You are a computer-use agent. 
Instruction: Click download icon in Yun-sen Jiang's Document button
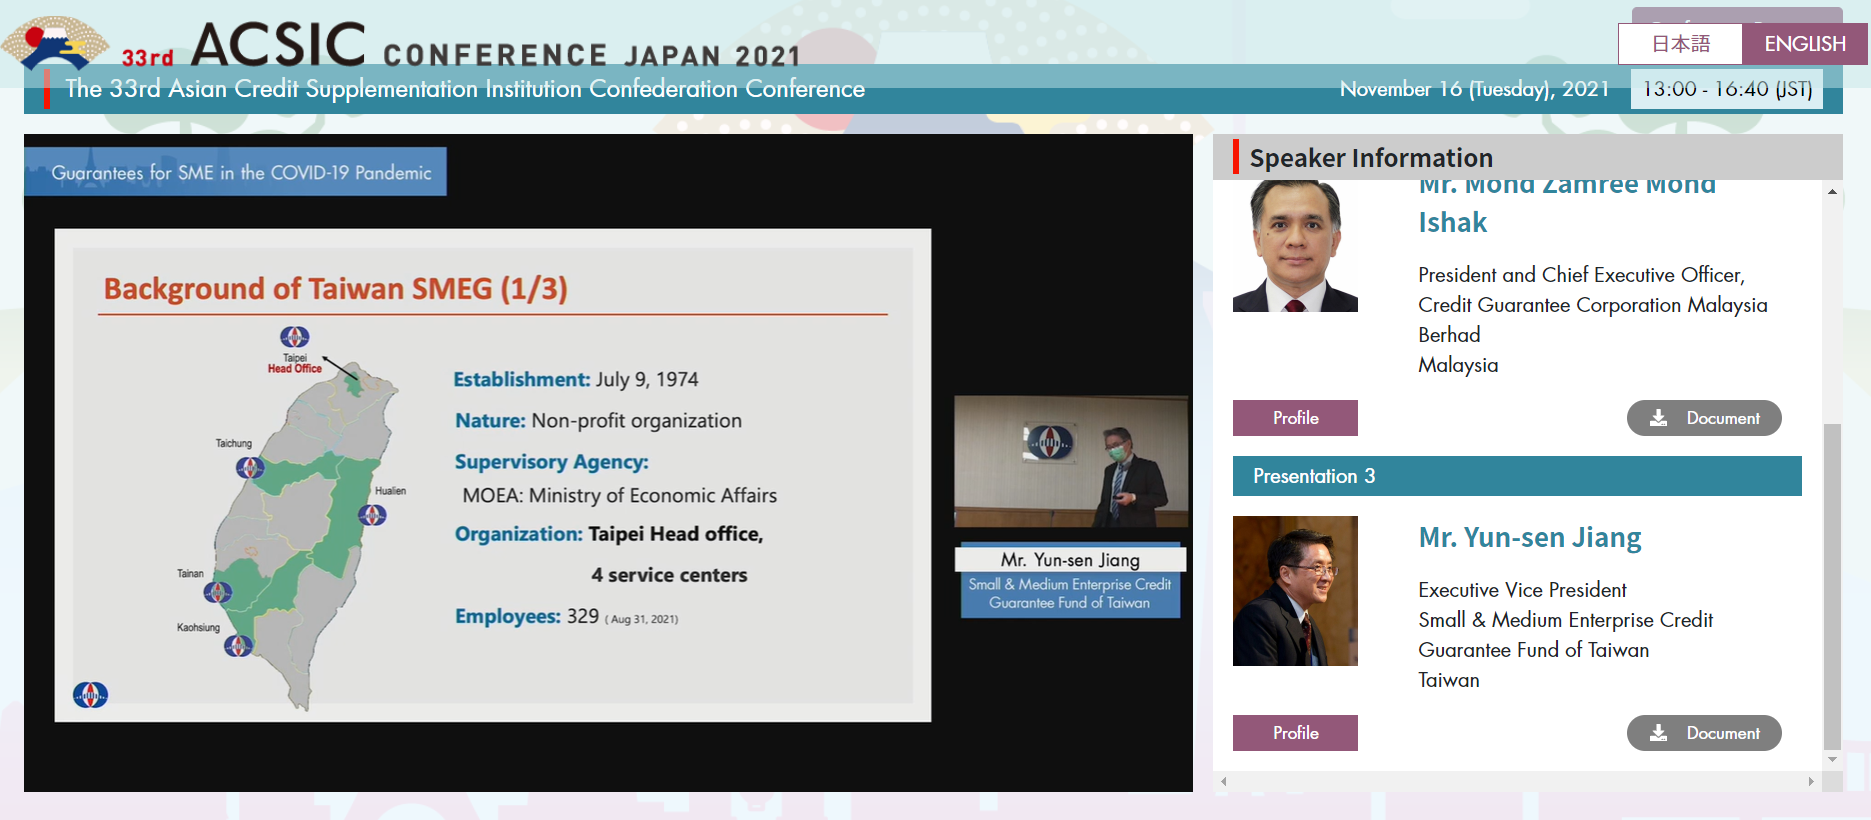tap(1658, 733)
